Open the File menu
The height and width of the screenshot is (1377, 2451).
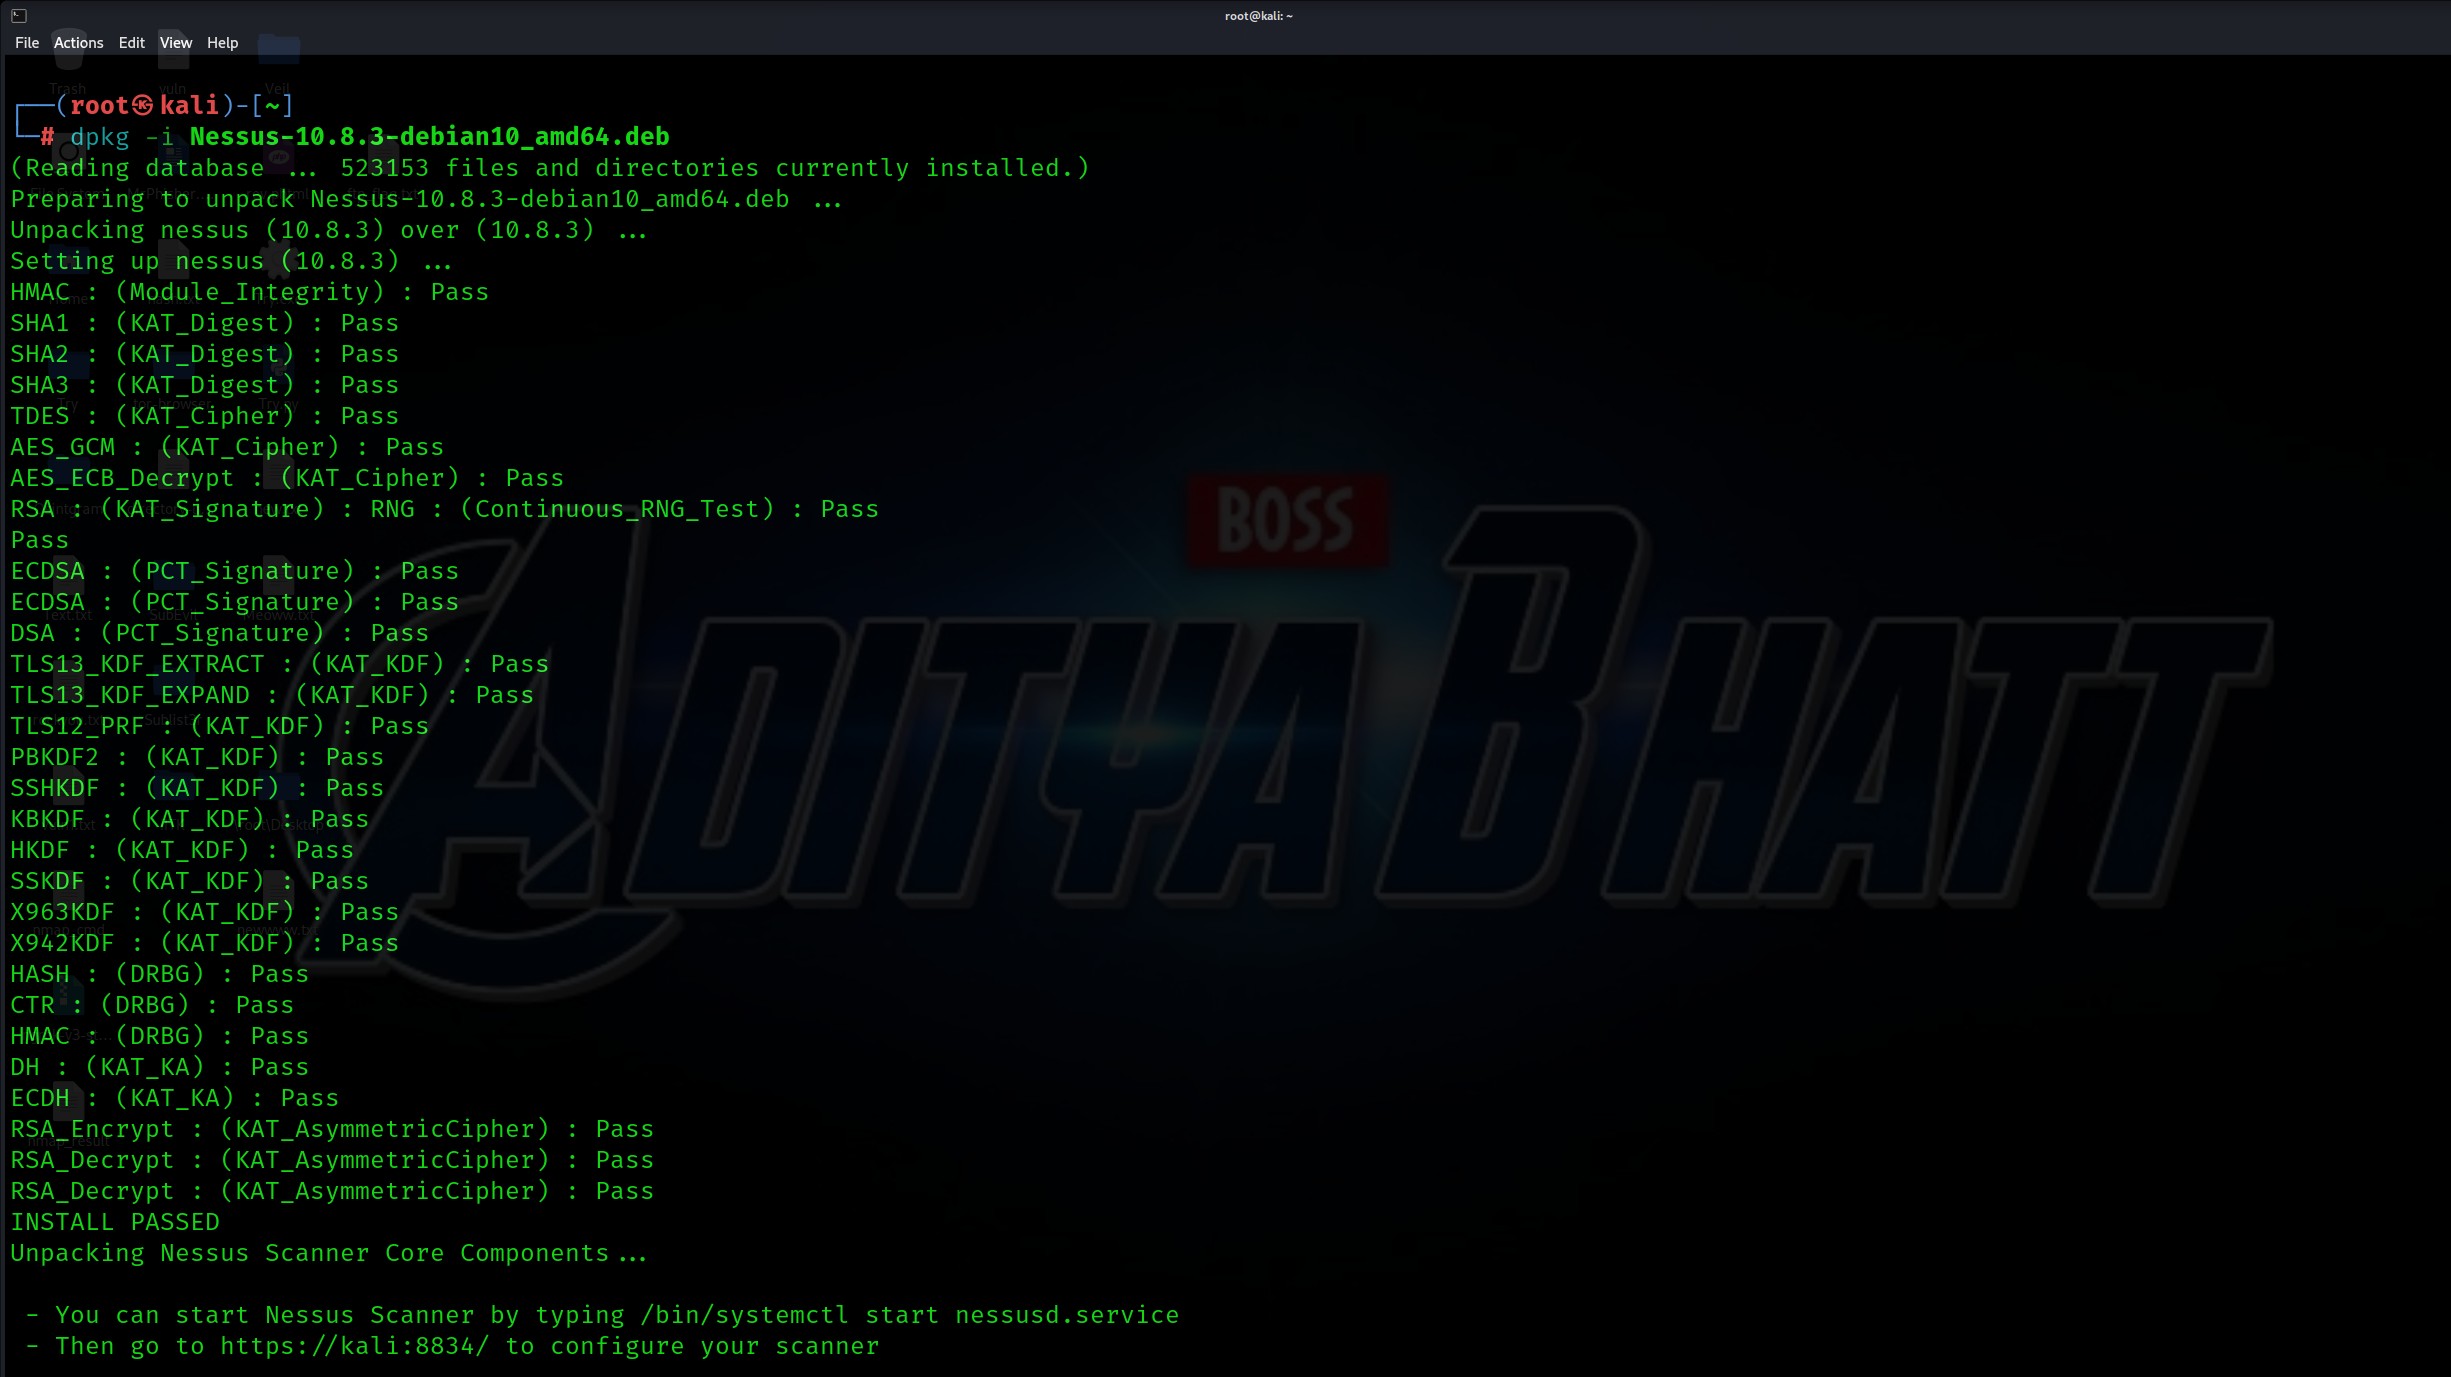(x=27, y=43)
